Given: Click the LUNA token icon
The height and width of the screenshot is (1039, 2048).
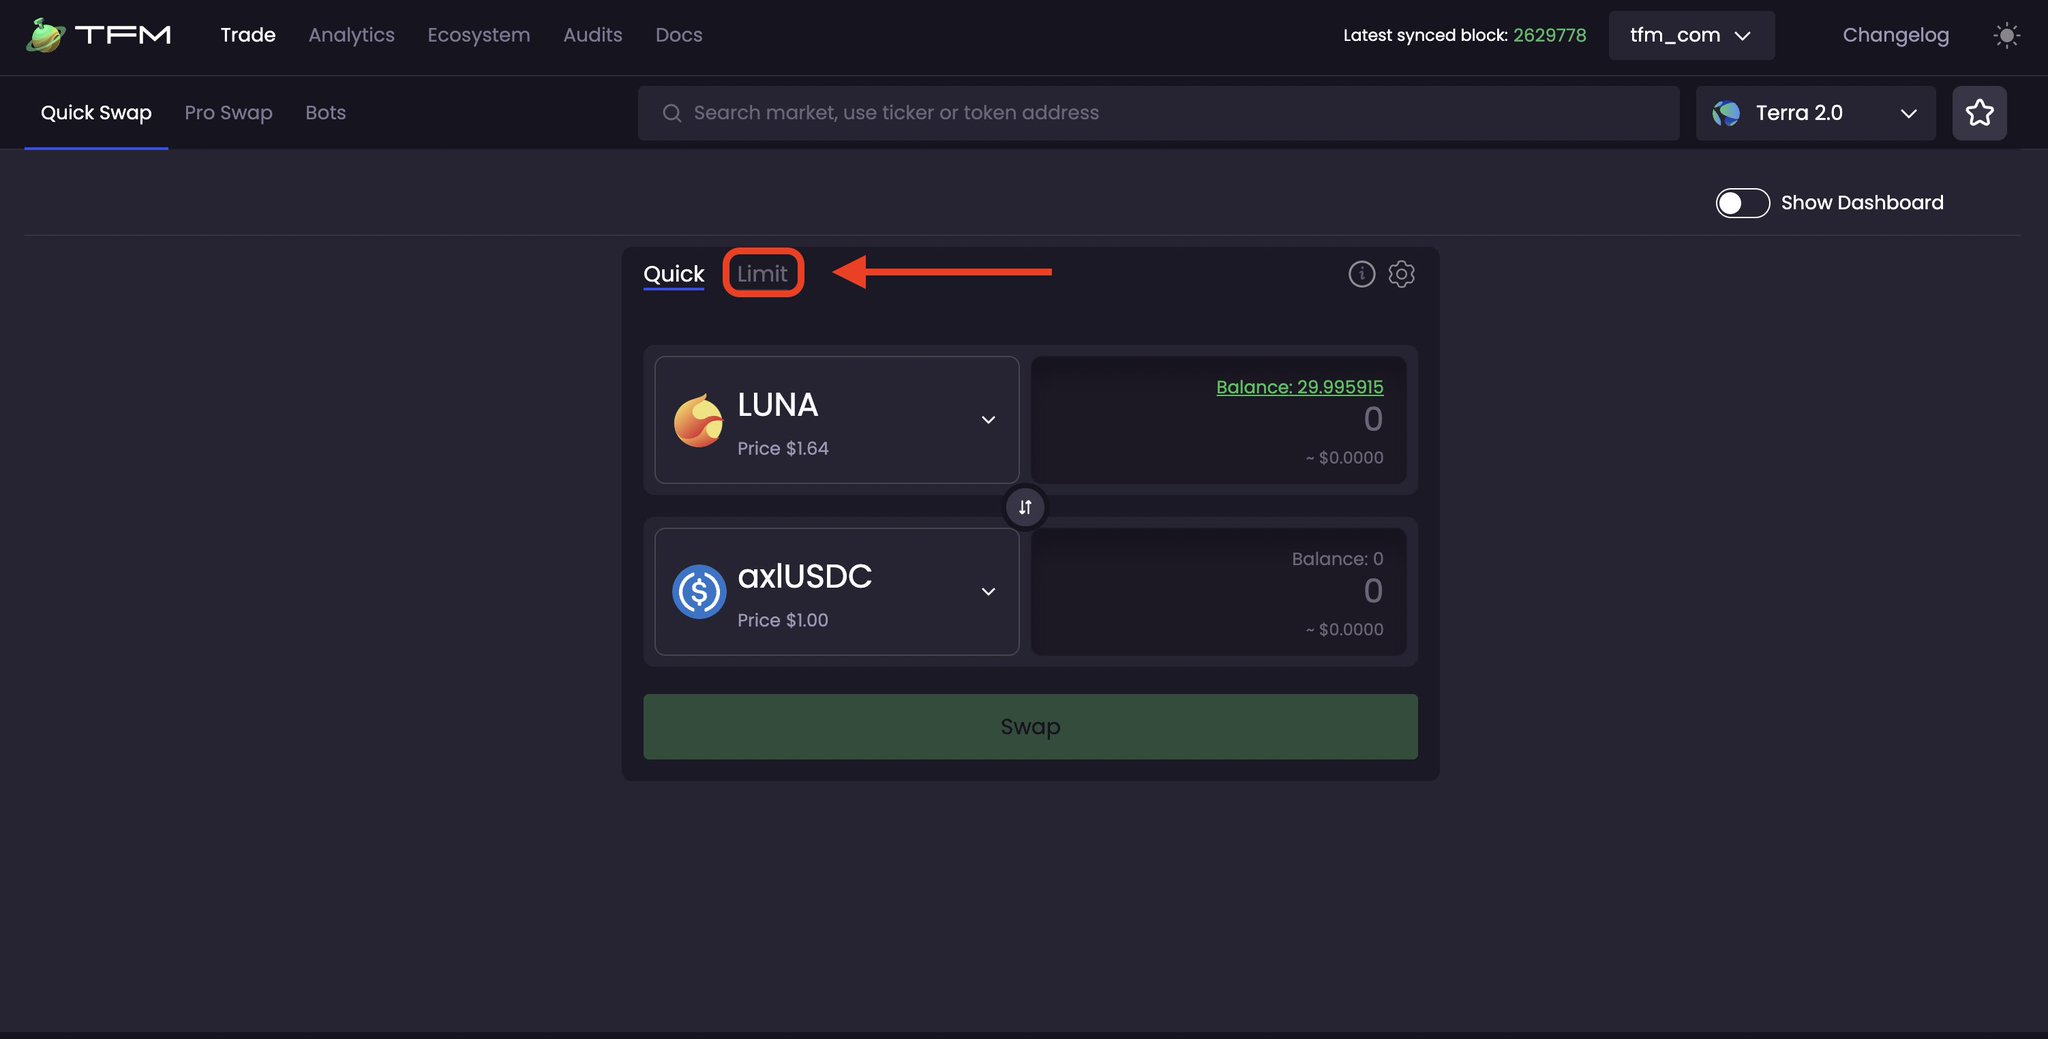Looking at the screenshot, I should (x=698, y=420).
